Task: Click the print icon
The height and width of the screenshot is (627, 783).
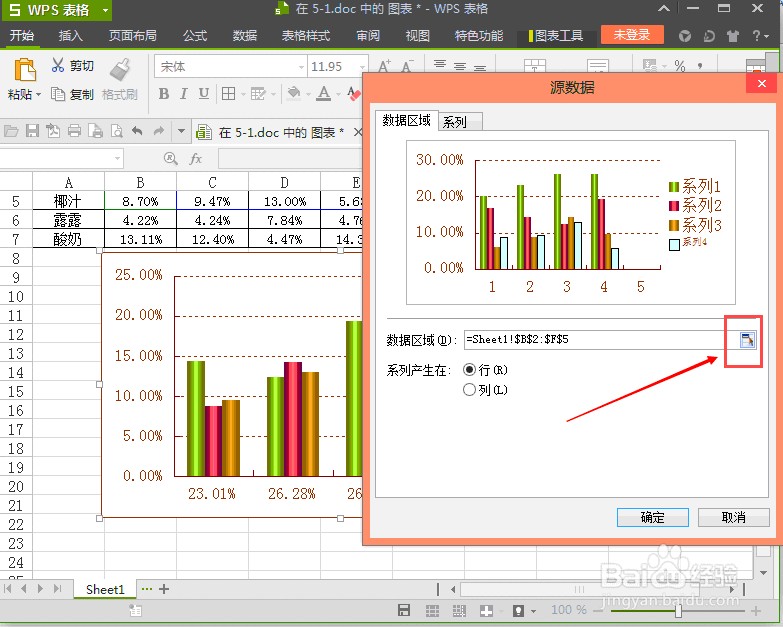Action: (x=74, y=131)
